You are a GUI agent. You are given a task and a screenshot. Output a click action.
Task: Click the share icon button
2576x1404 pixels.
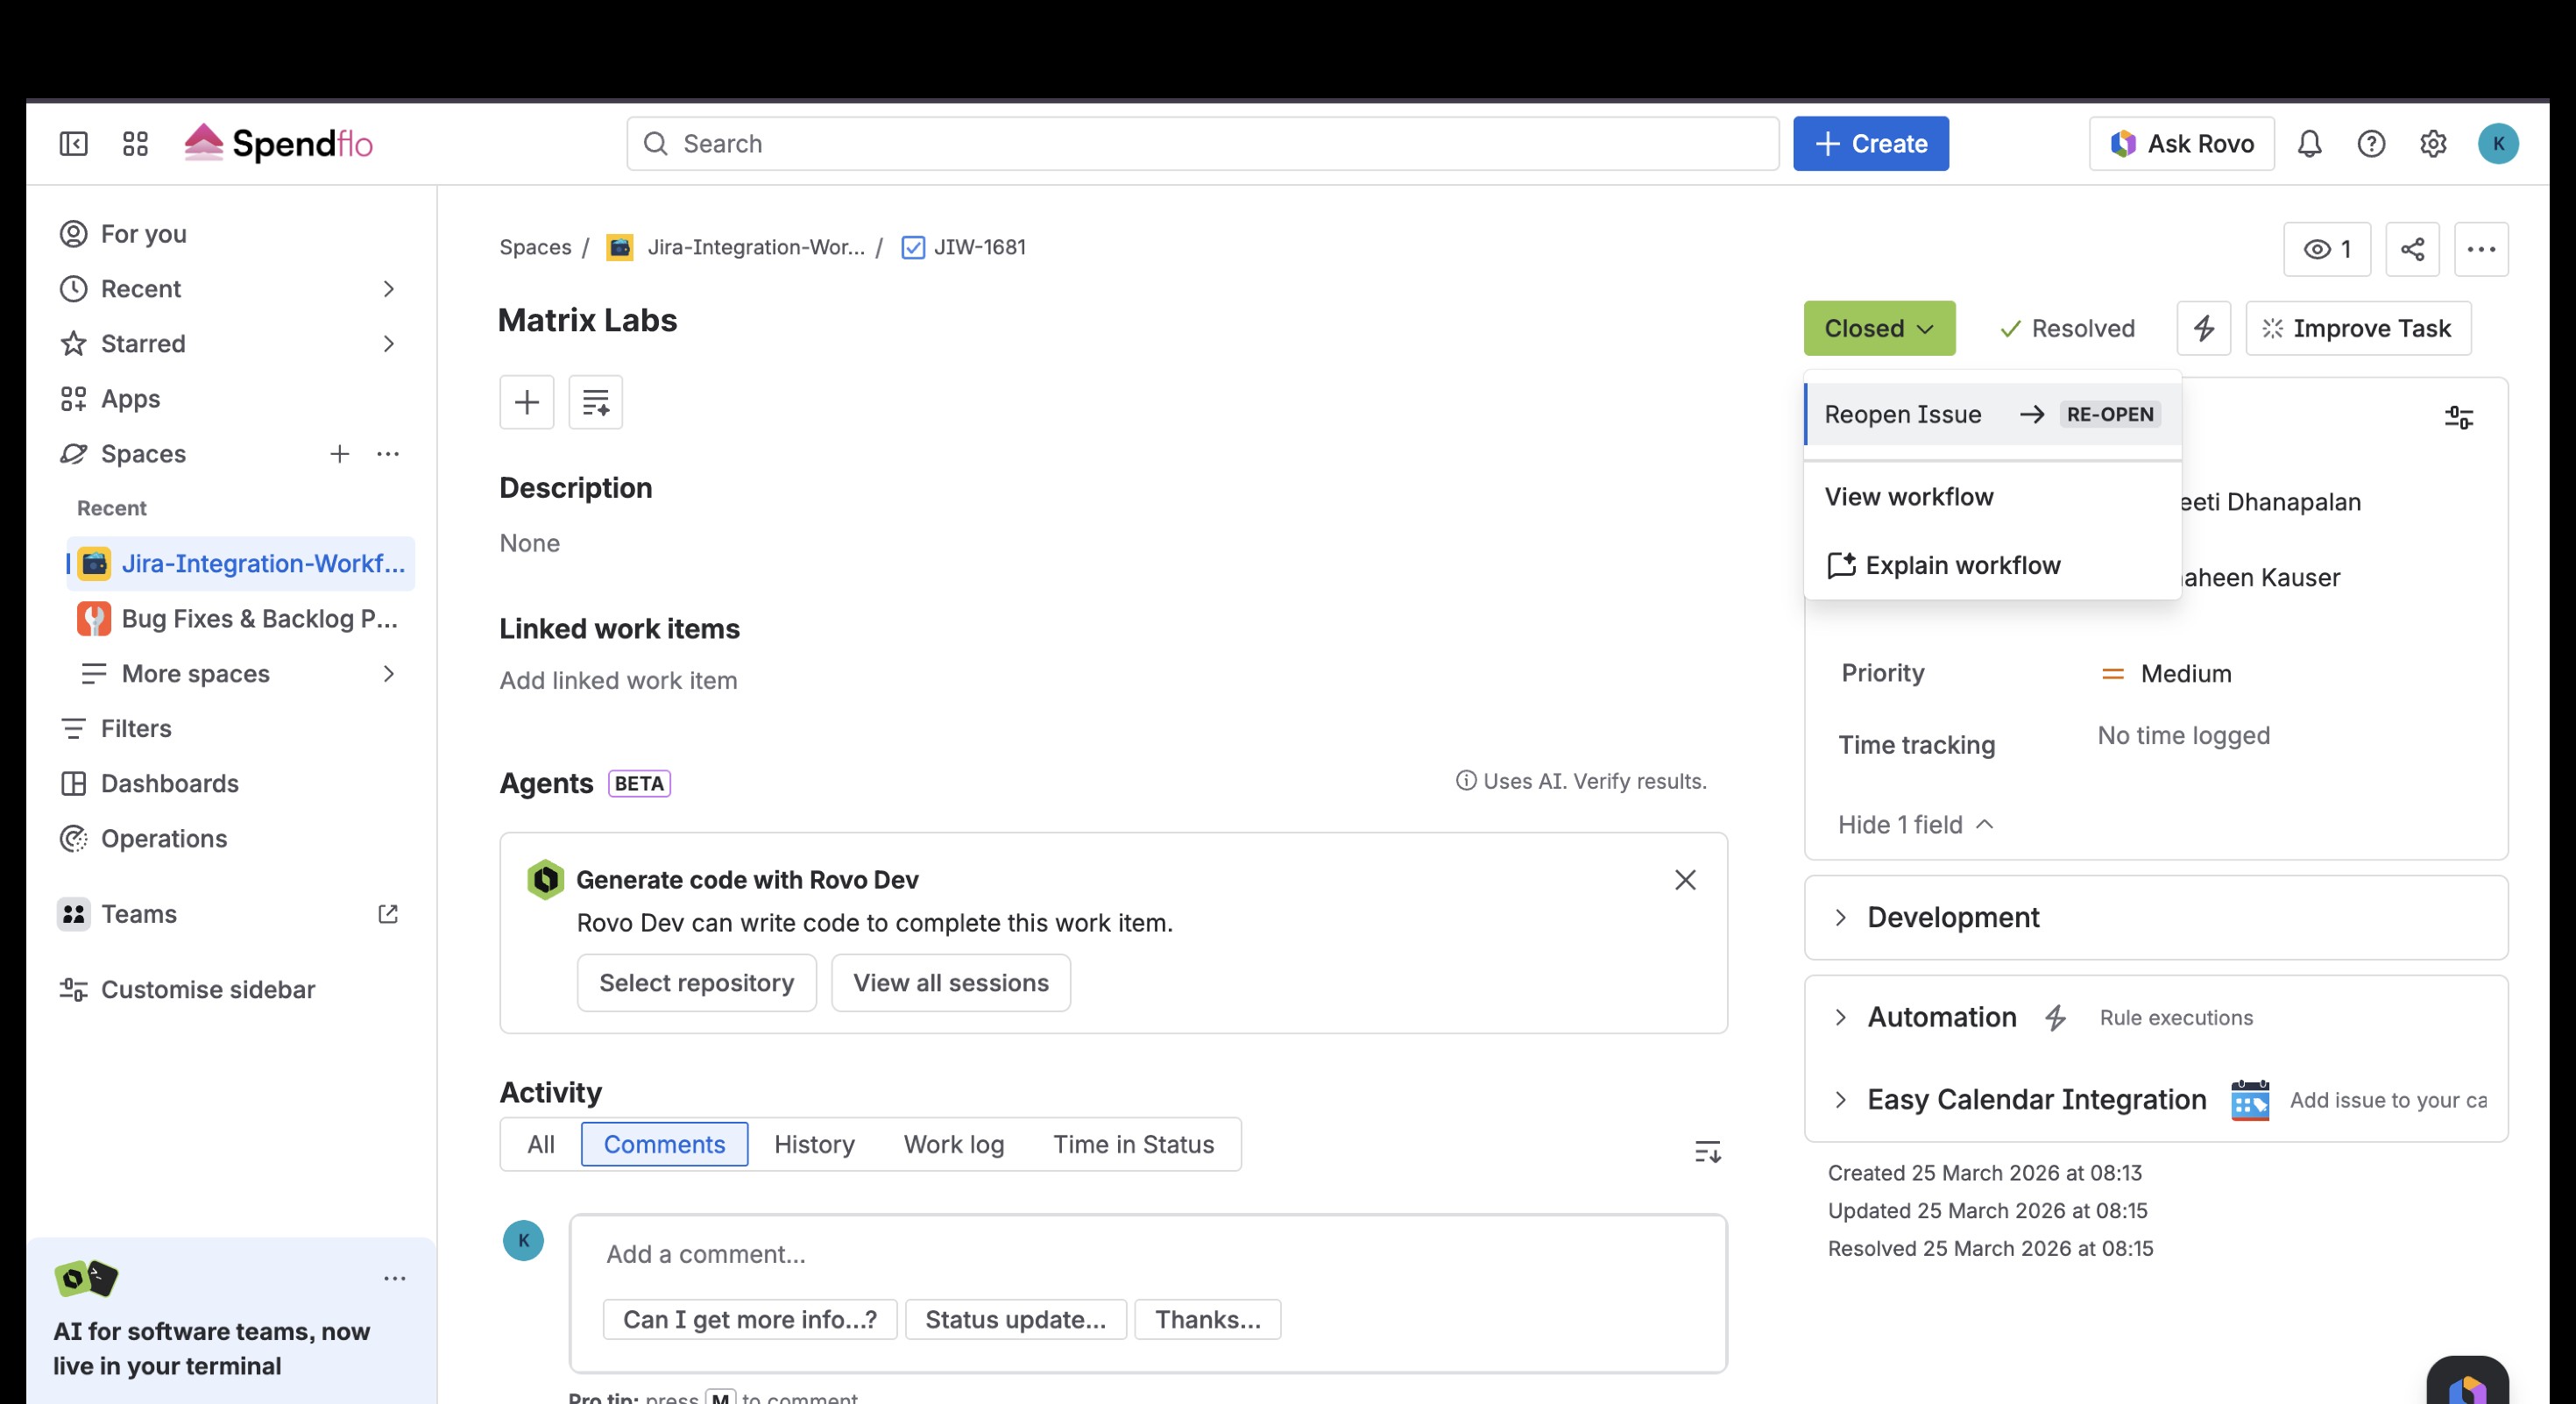coord(2412,249)
